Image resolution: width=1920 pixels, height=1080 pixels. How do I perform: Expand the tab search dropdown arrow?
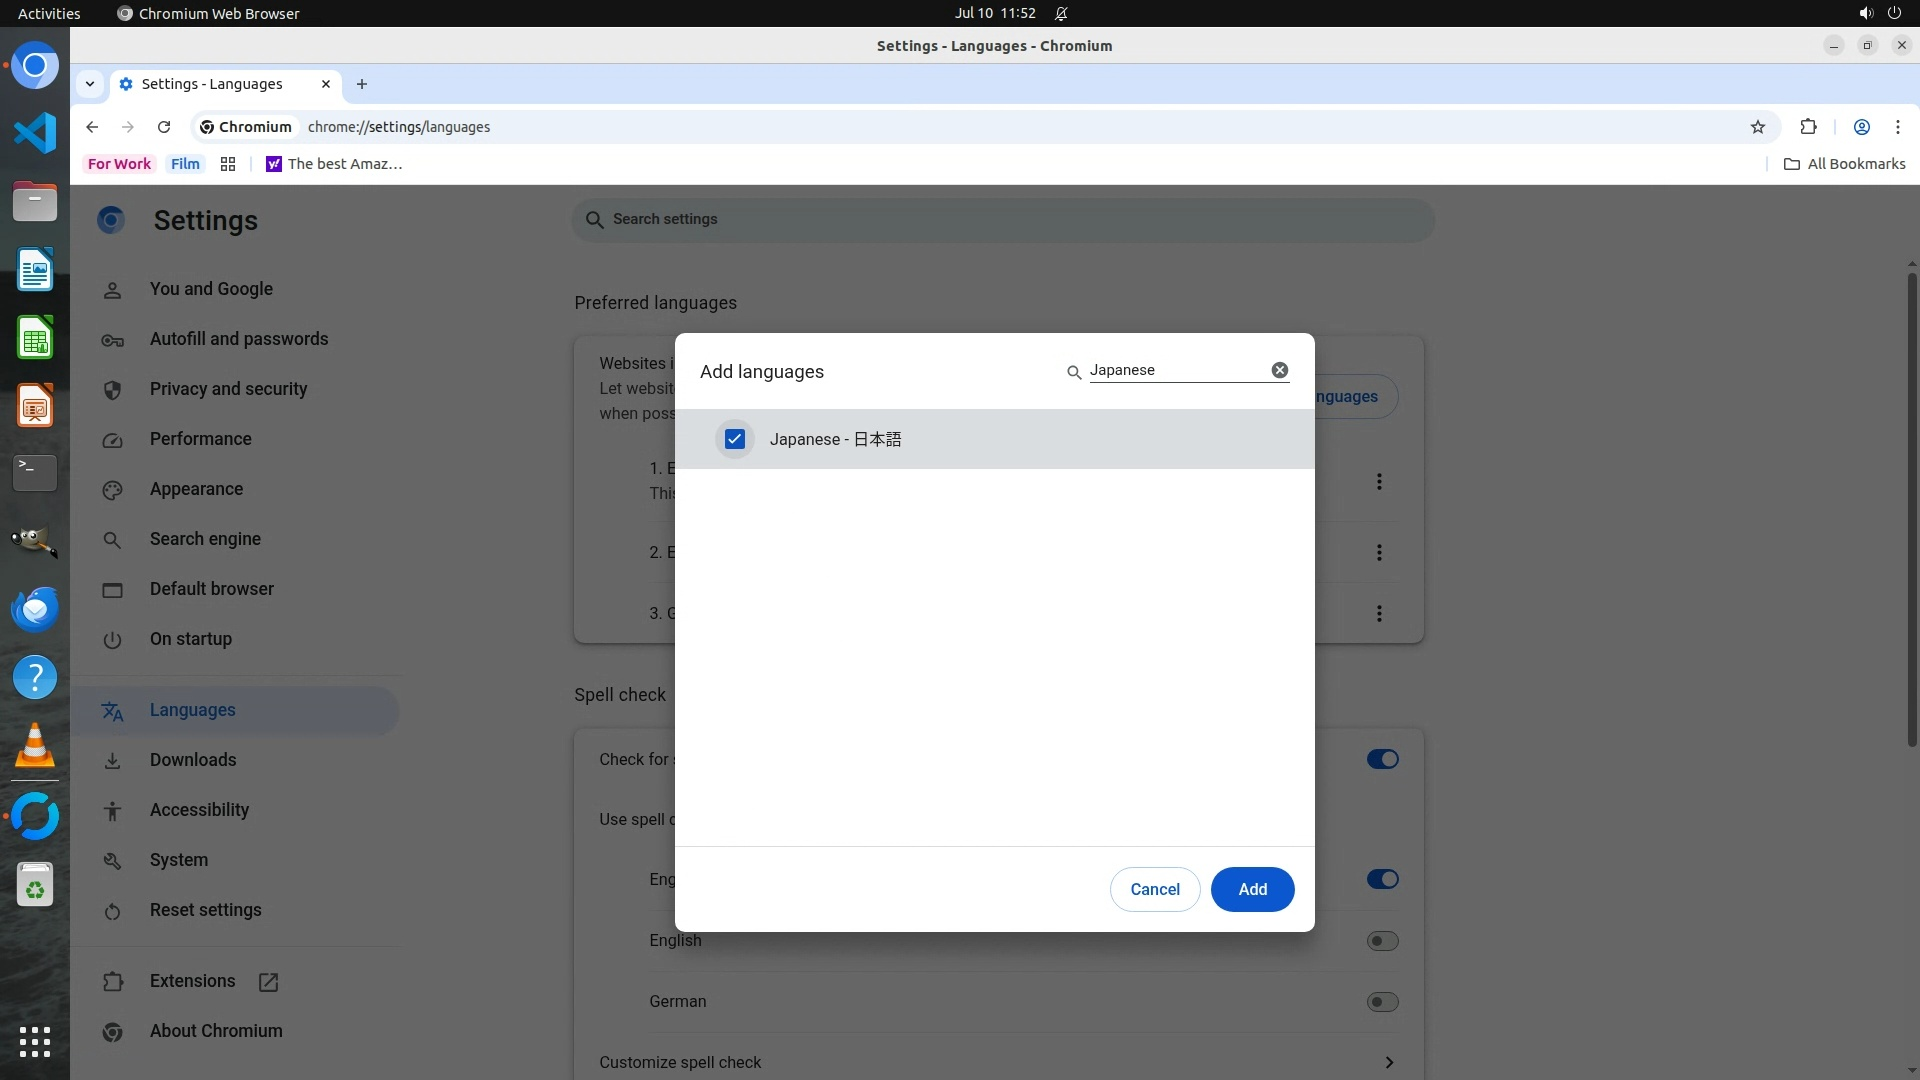point(90,84)
